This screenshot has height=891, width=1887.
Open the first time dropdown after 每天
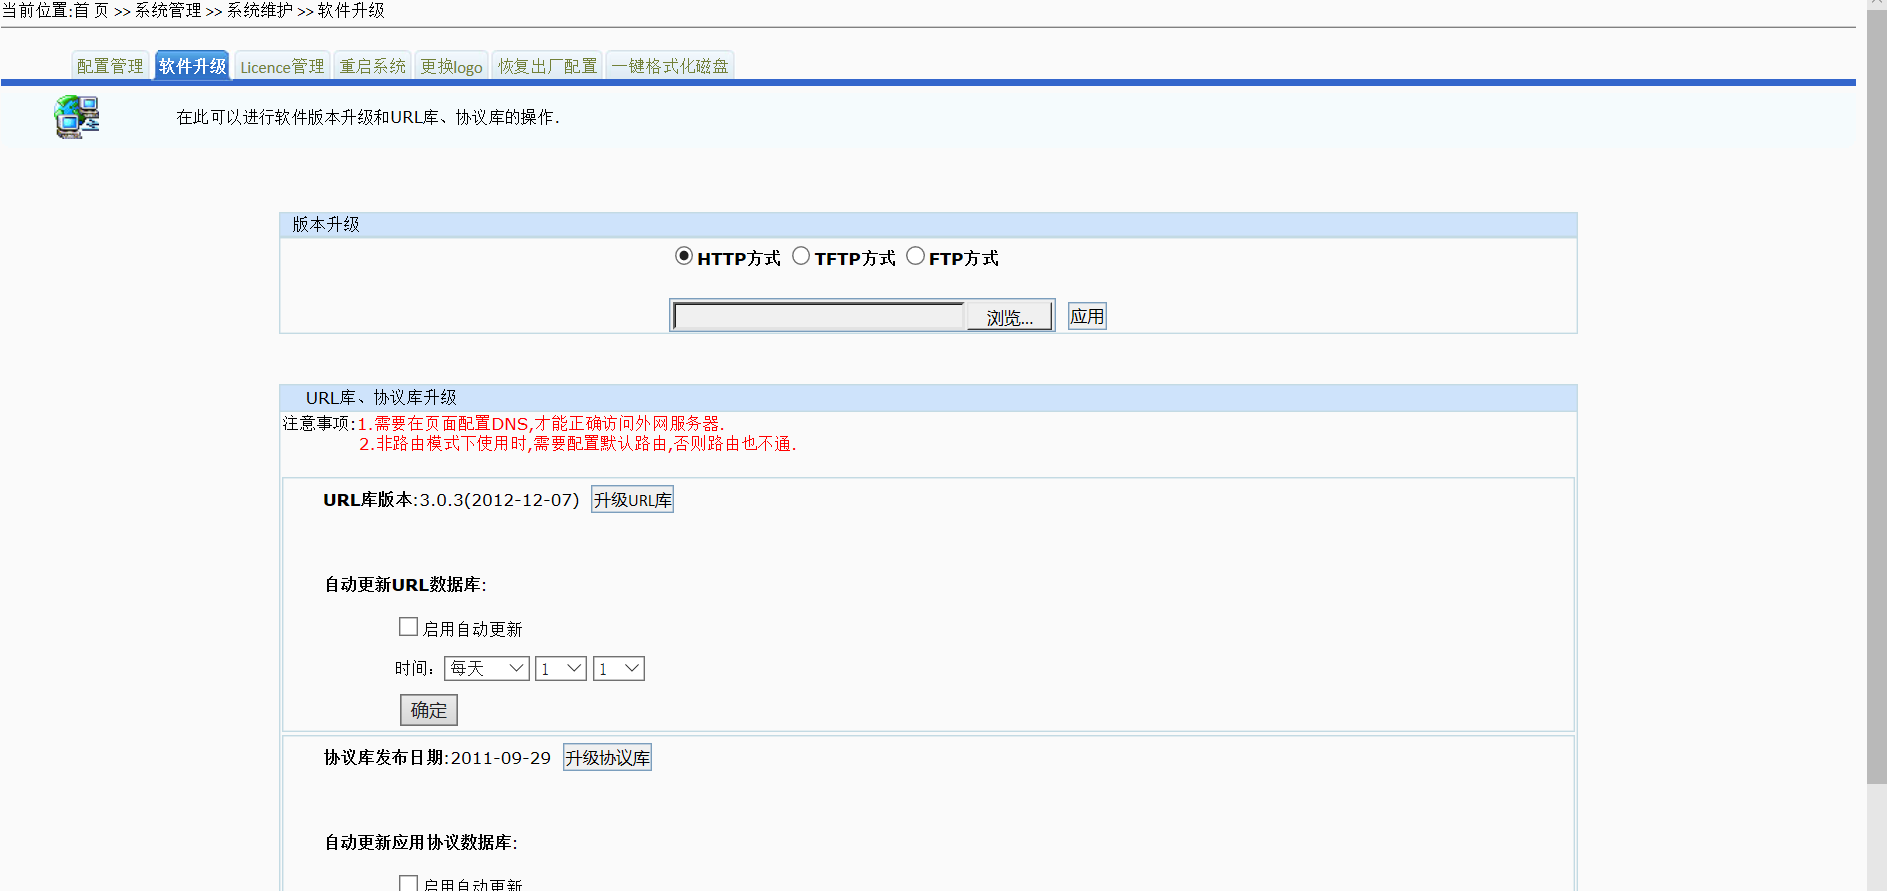click(560, 668)
